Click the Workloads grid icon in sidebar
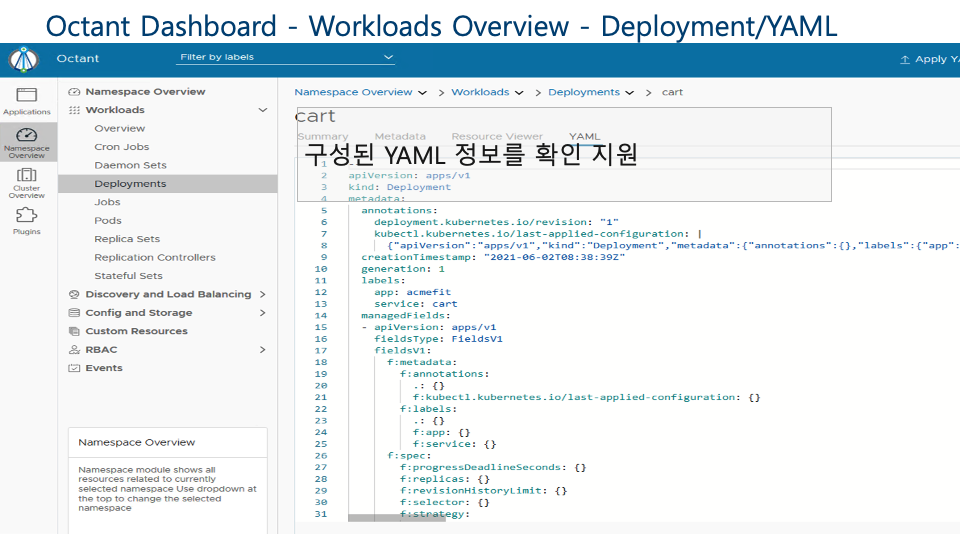The height and width of the screenshot is (534, 960). pos(74,110)
